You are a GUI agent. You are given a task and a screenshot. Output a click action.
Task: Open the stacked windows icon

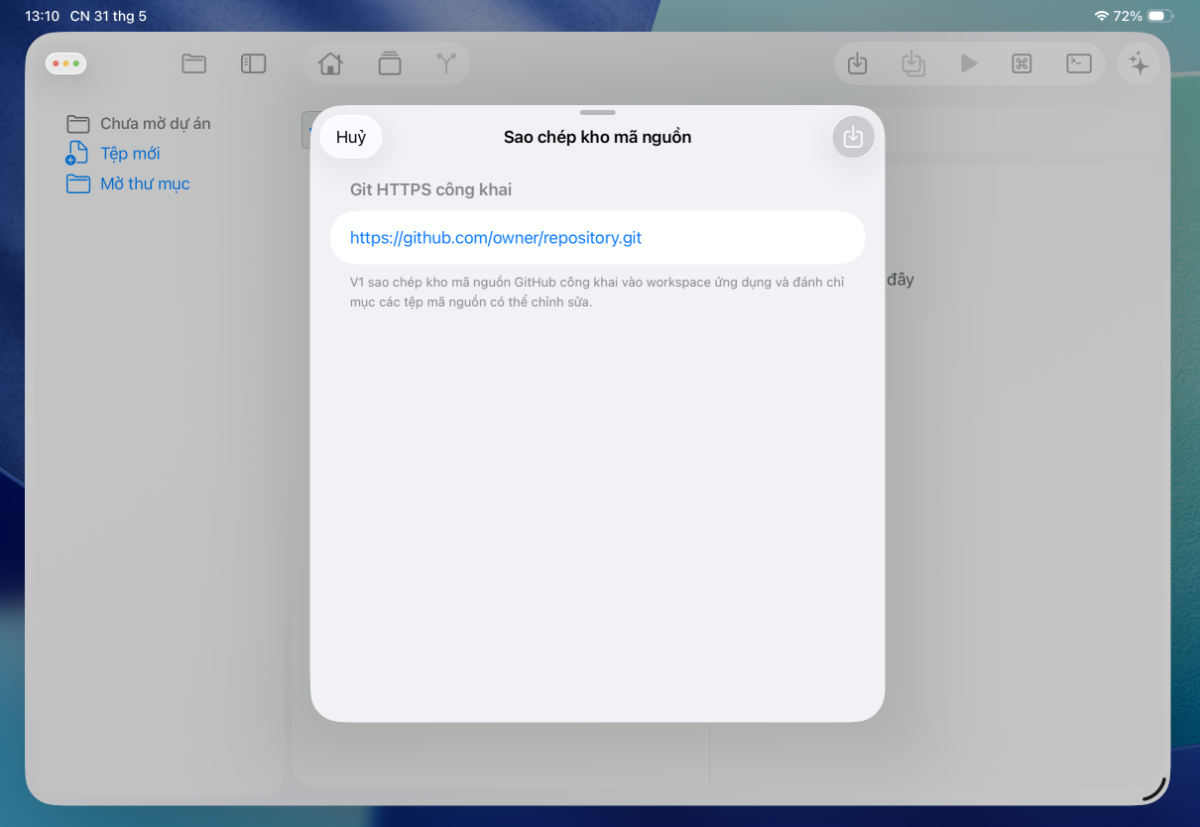click(x=389, y=64)
